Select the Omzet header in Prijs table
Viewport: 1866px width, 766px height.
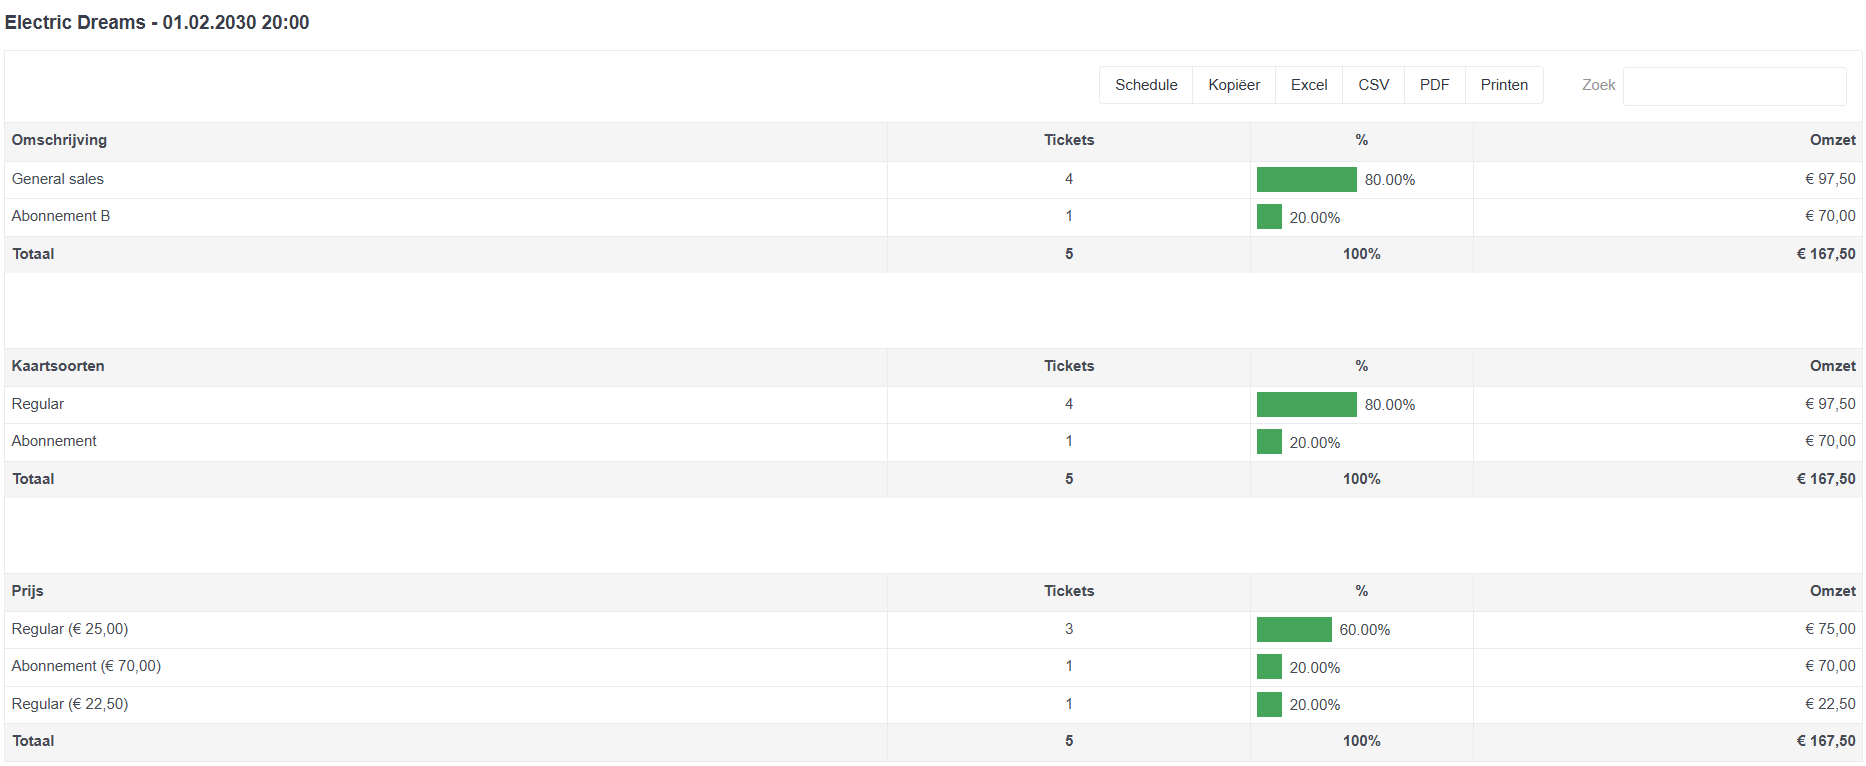click(1832, 591)
